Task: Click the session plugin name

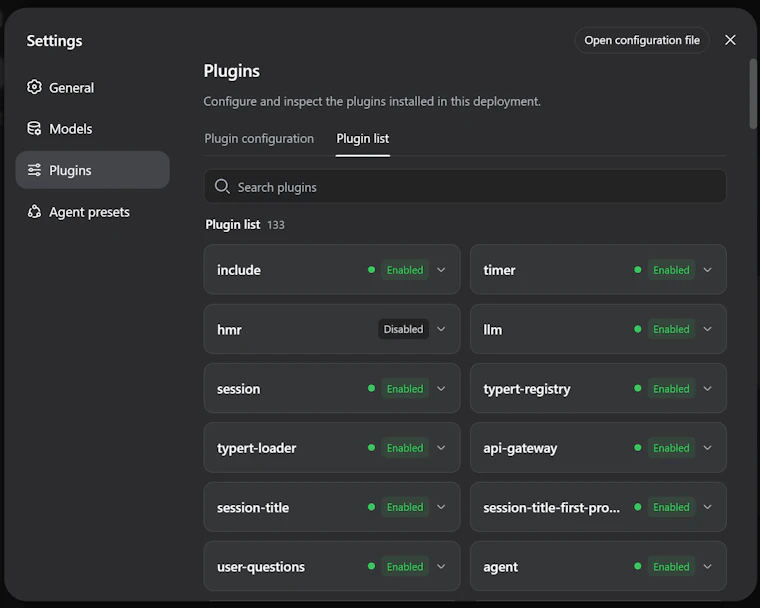Action: point(238,389)
